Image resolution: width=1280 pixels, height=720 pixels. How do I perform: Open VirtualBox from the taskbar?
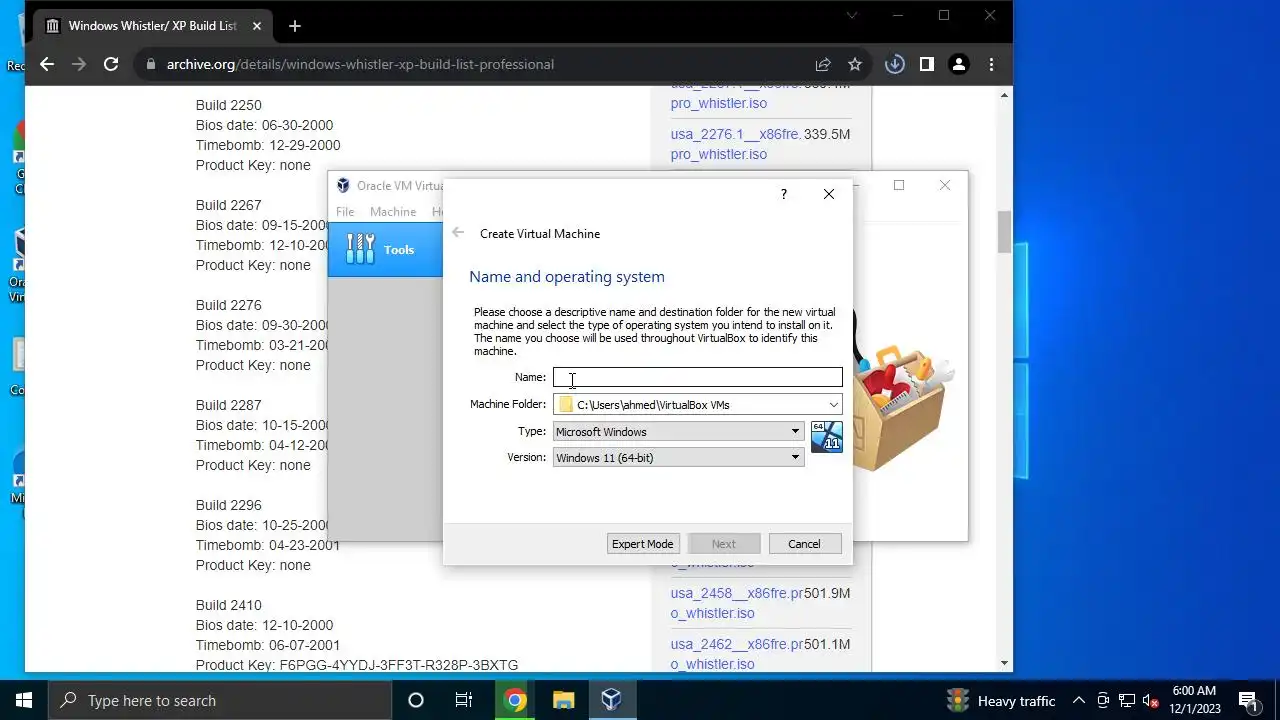(x=611, y=700)
